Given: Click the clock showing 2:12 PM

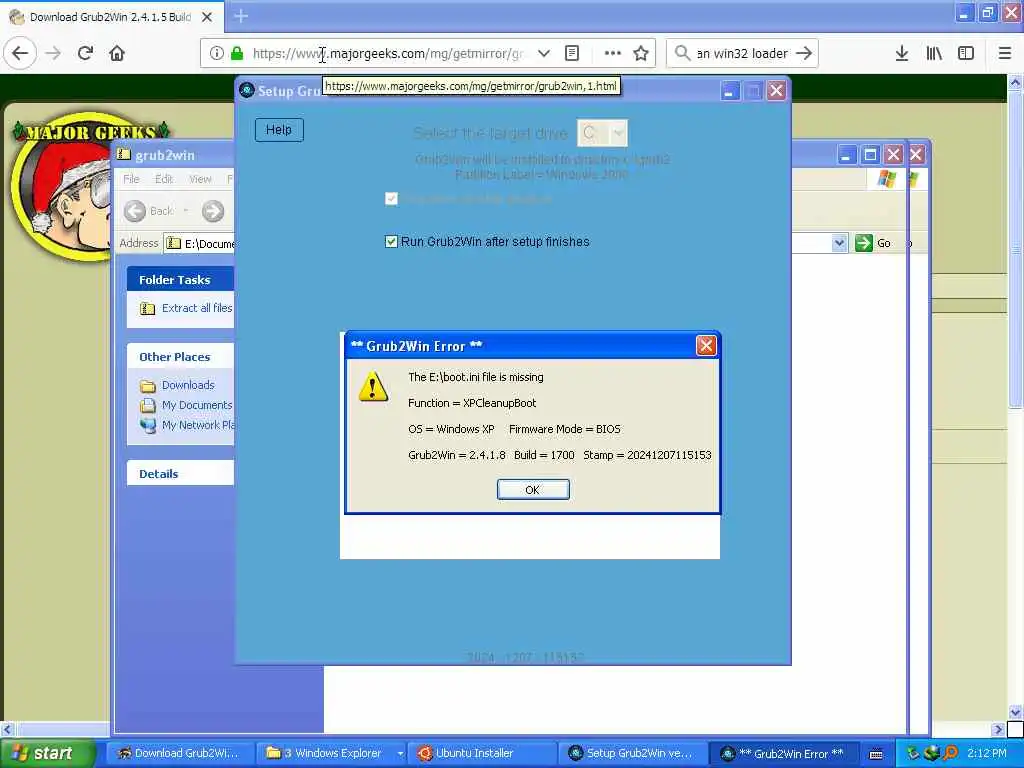Looking at the screenshot, I should click(x=987, y=754).
